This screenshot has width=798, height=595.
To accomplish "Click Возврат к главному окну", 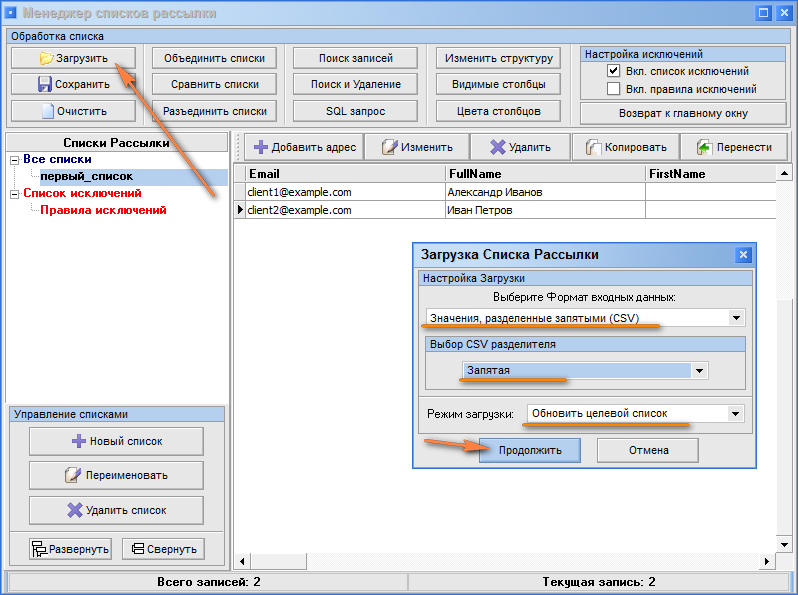I will [683, 114].
